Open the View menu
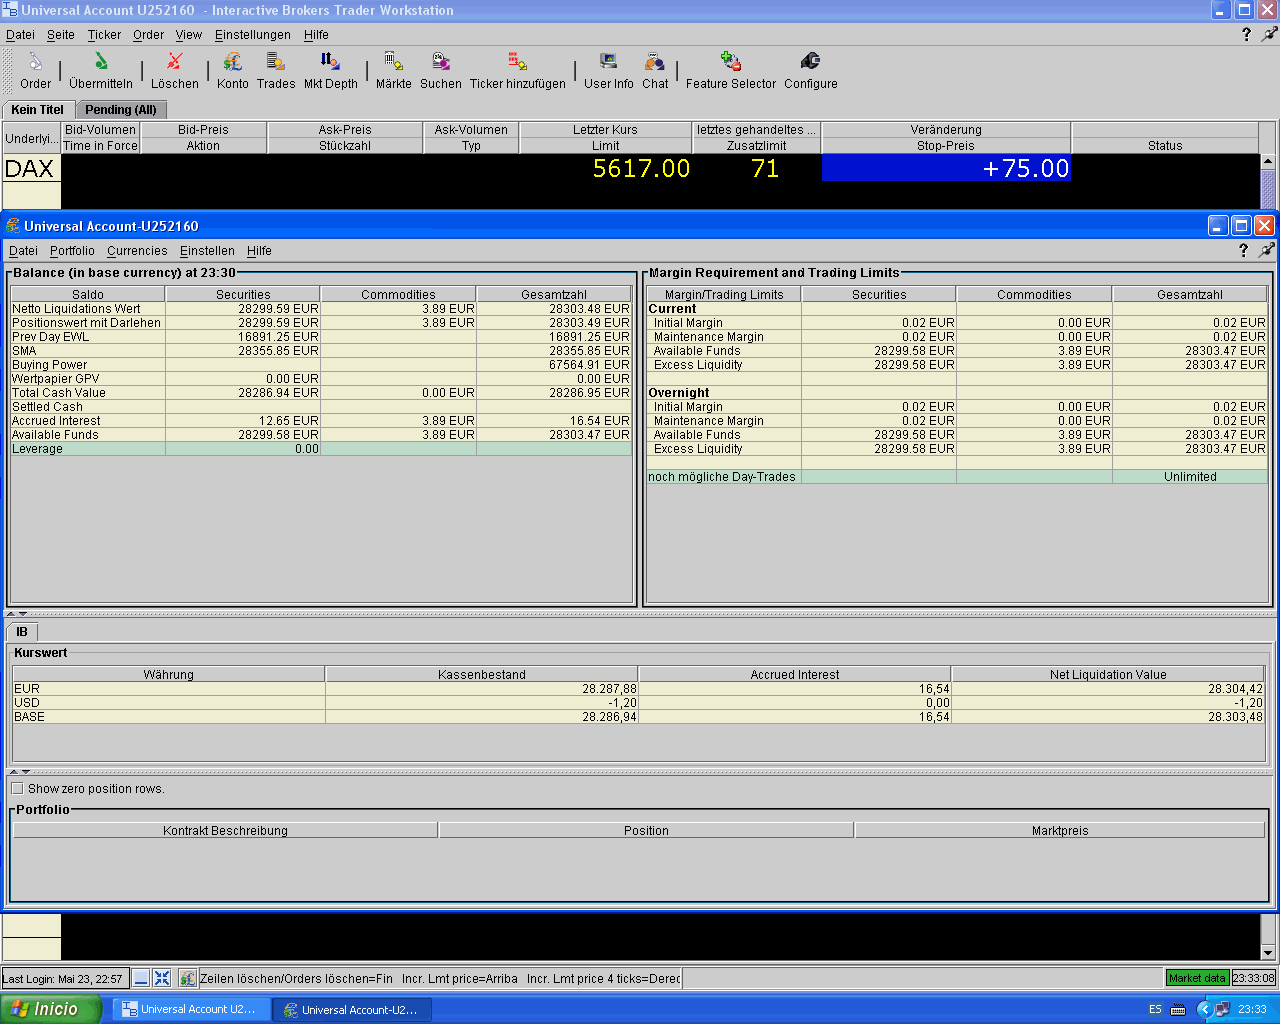Viewport: 1280px width, 1024px height. point(189,34)
